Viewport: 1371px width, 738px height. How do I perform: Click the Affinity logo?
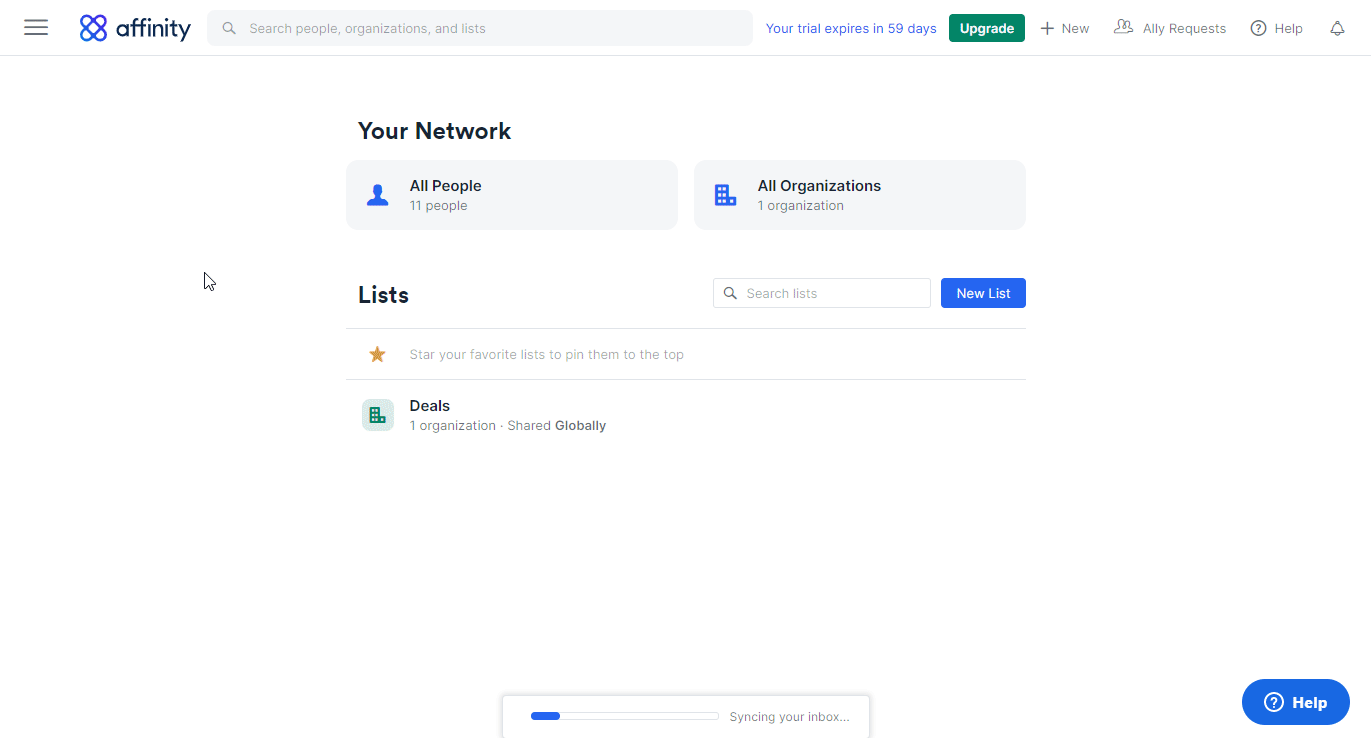point(134,27)
